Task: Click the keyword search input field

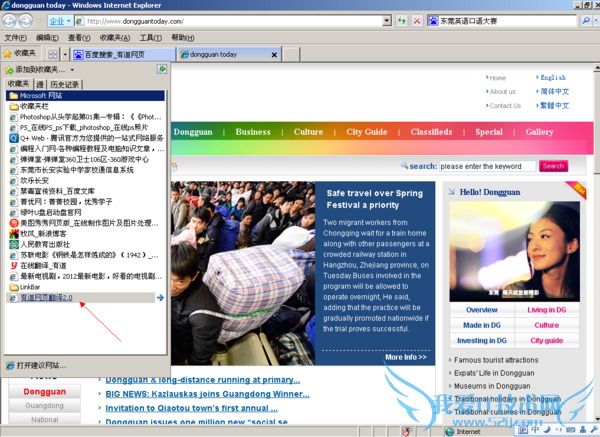Action: coord(488,166)
